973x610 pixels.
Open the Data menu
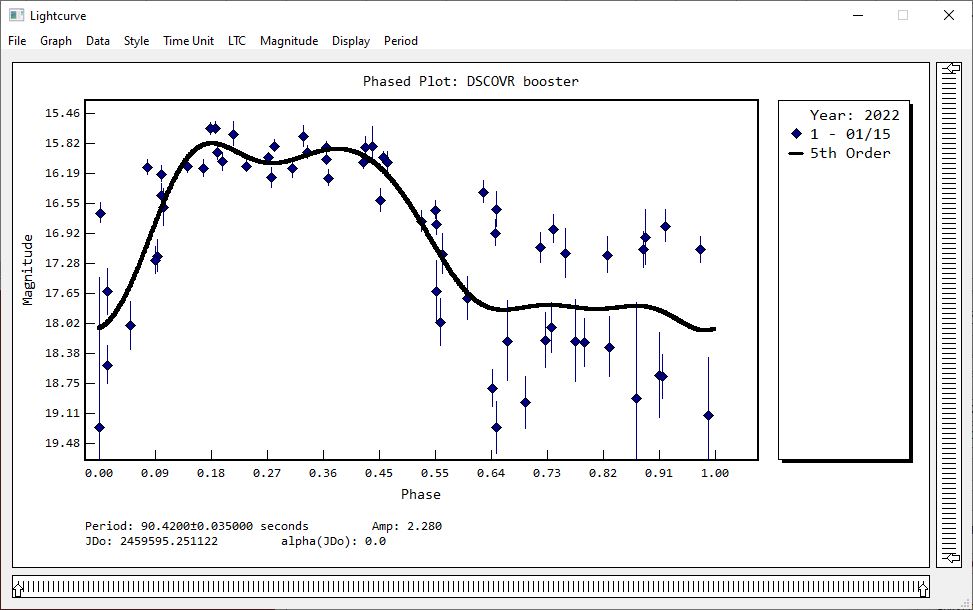click(x=97, y=41)
